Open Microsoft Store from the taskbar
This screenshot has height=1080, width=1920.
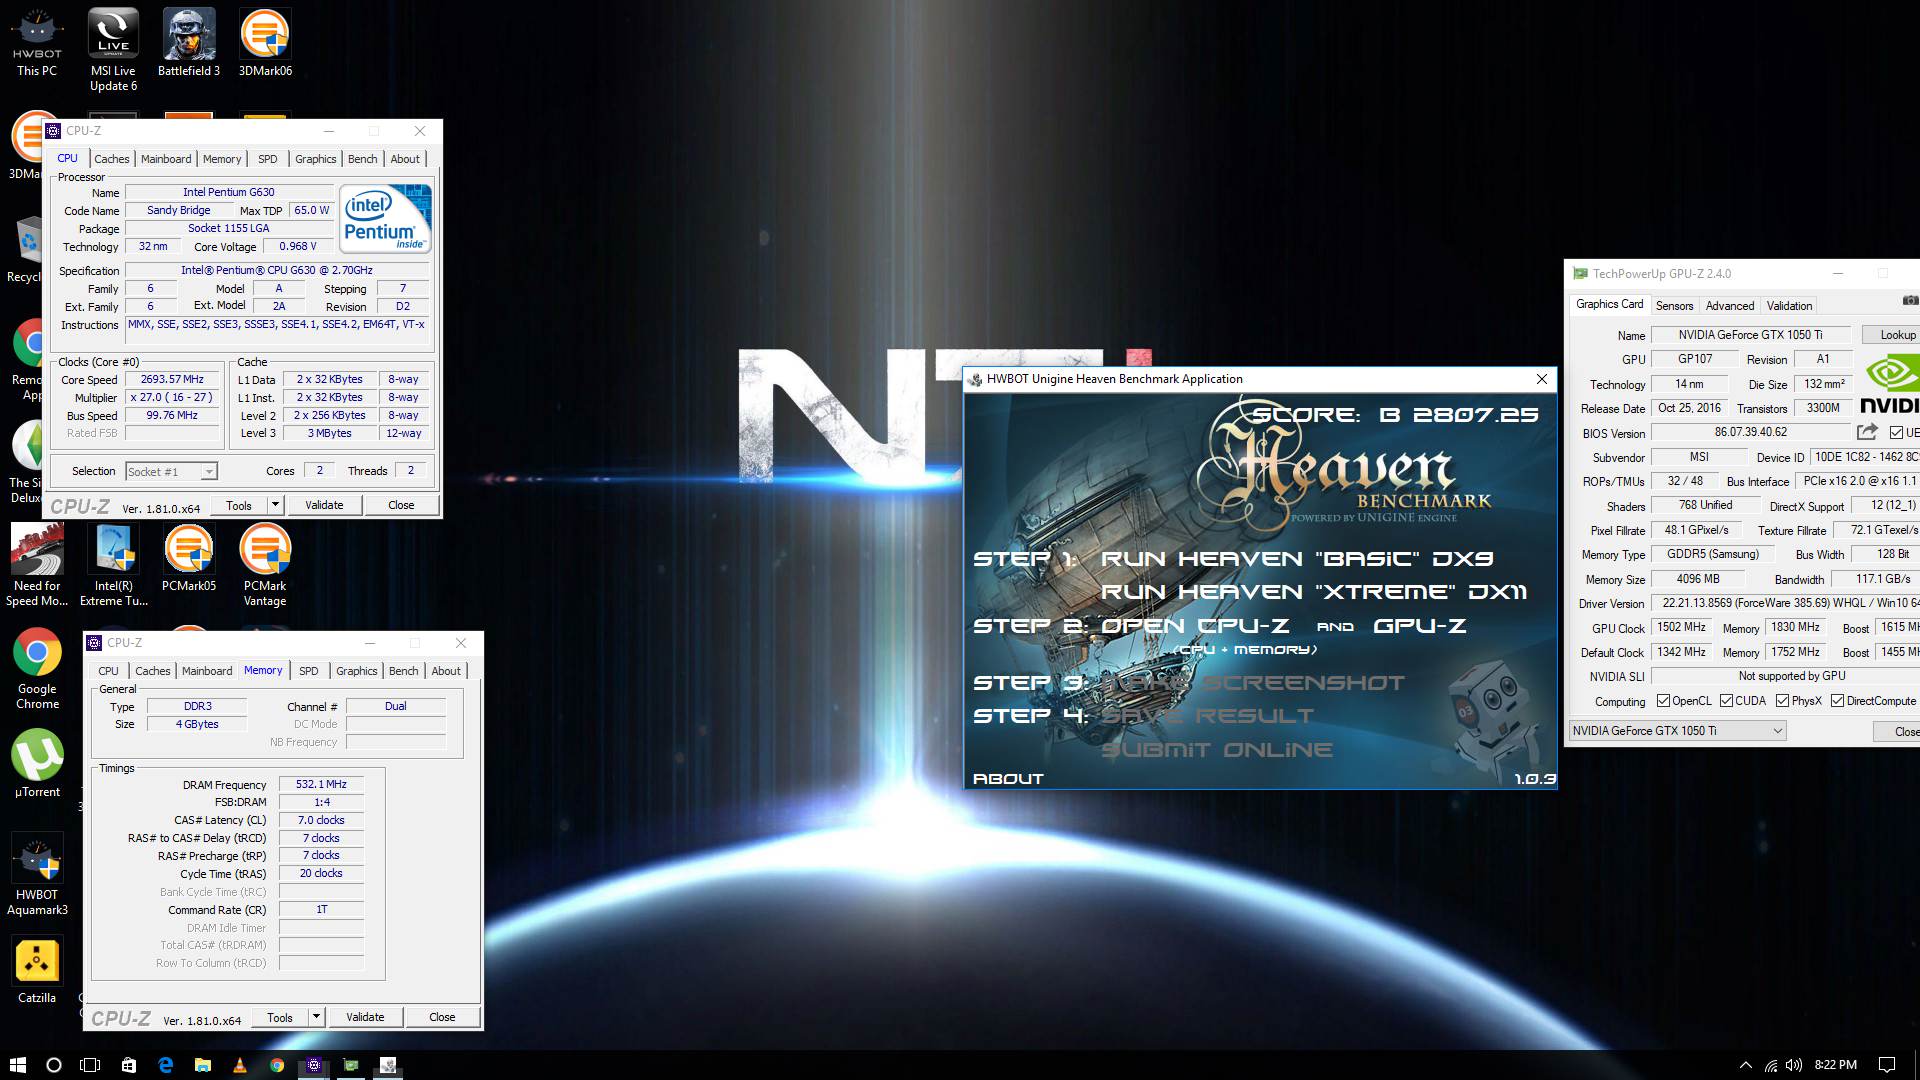coord(128,1065)
